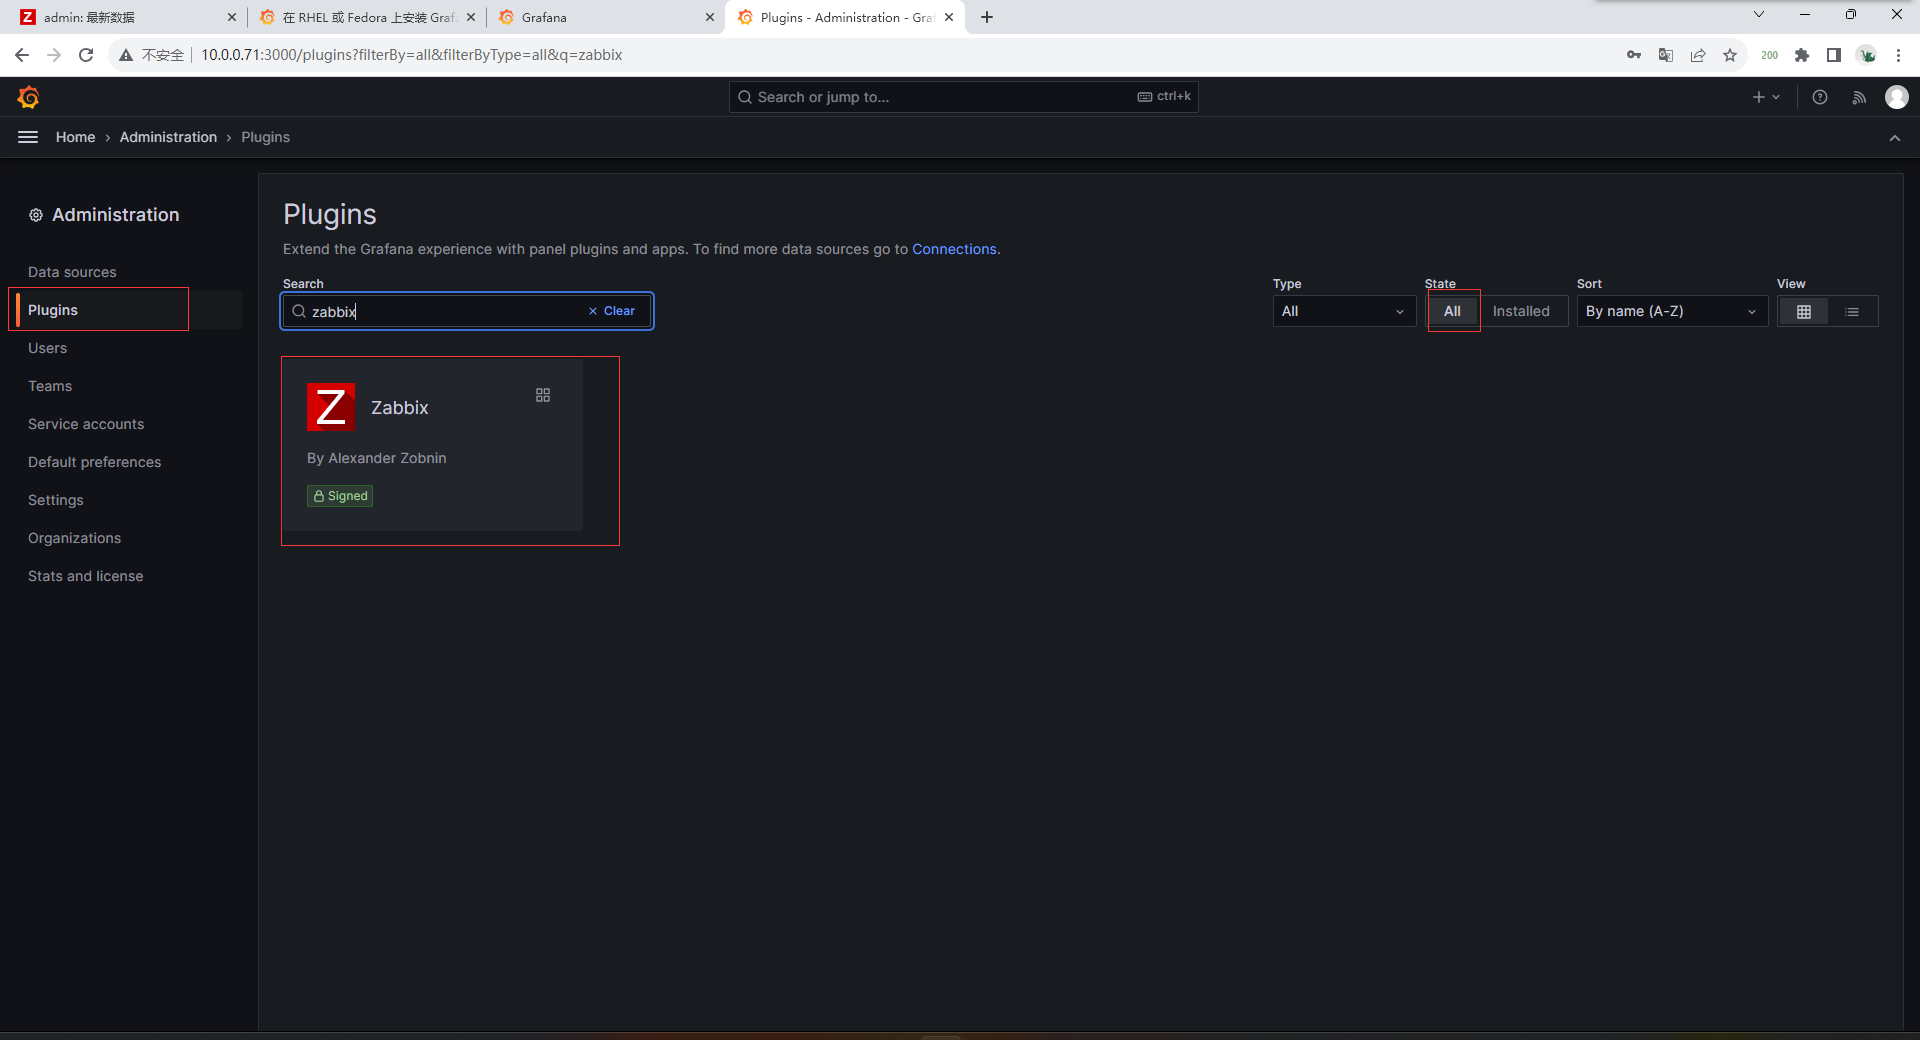The width and height of the screenshot is (1920, 1040).
Task: Bookmark this page with the star
Action: 1730,55
